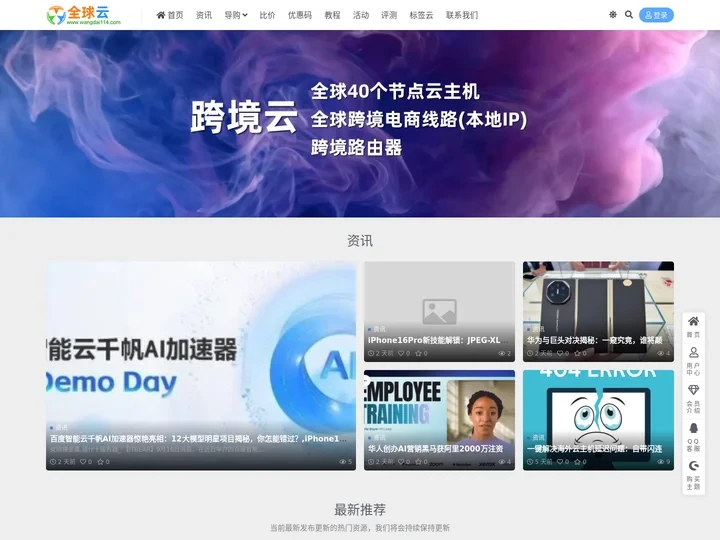Open 用户中心 from the floating sidebar
The image size is (720, 540).
click(x=693, y=361)
